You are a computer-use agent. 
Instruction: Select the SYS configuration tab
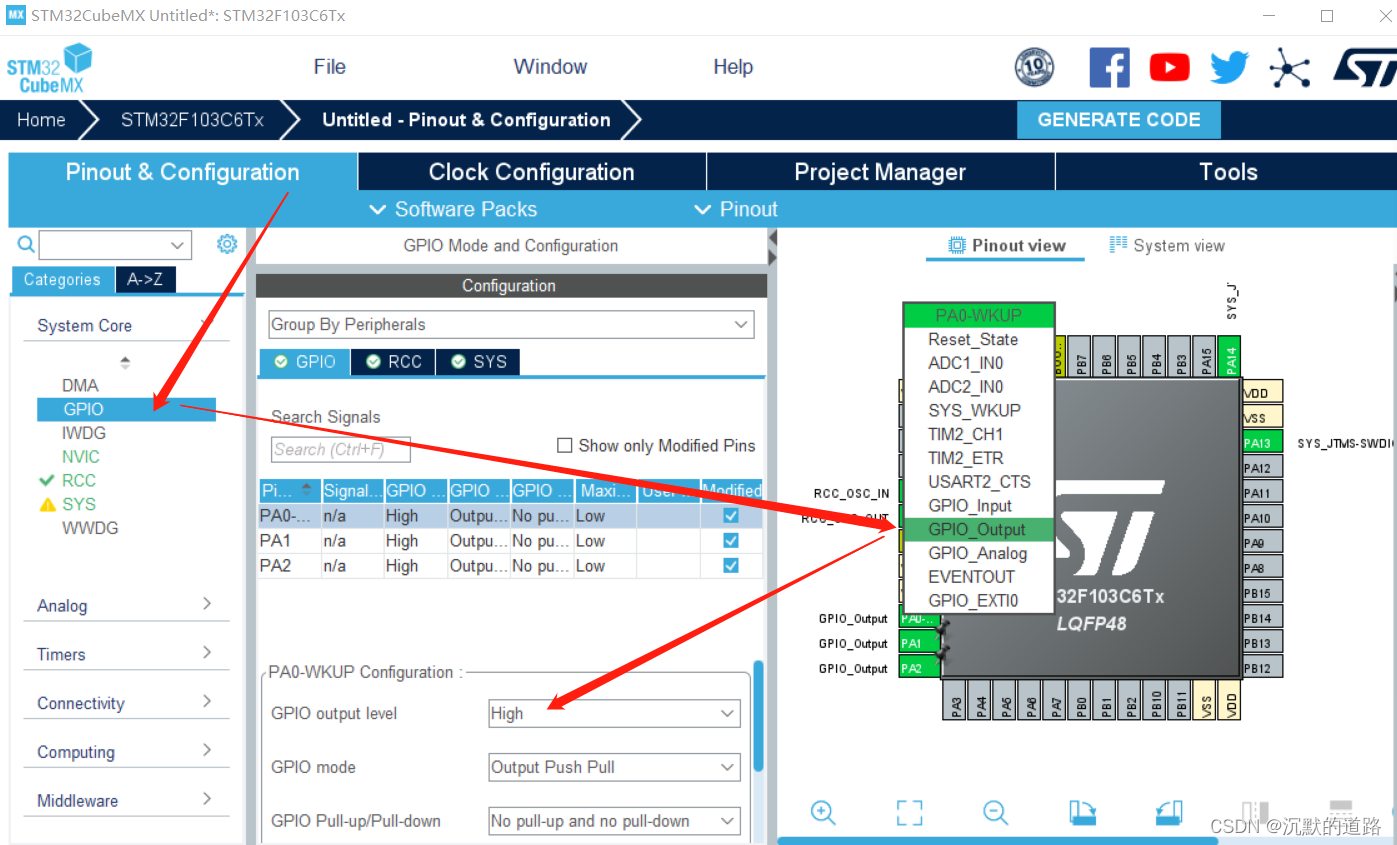click(x=478, y=362)
